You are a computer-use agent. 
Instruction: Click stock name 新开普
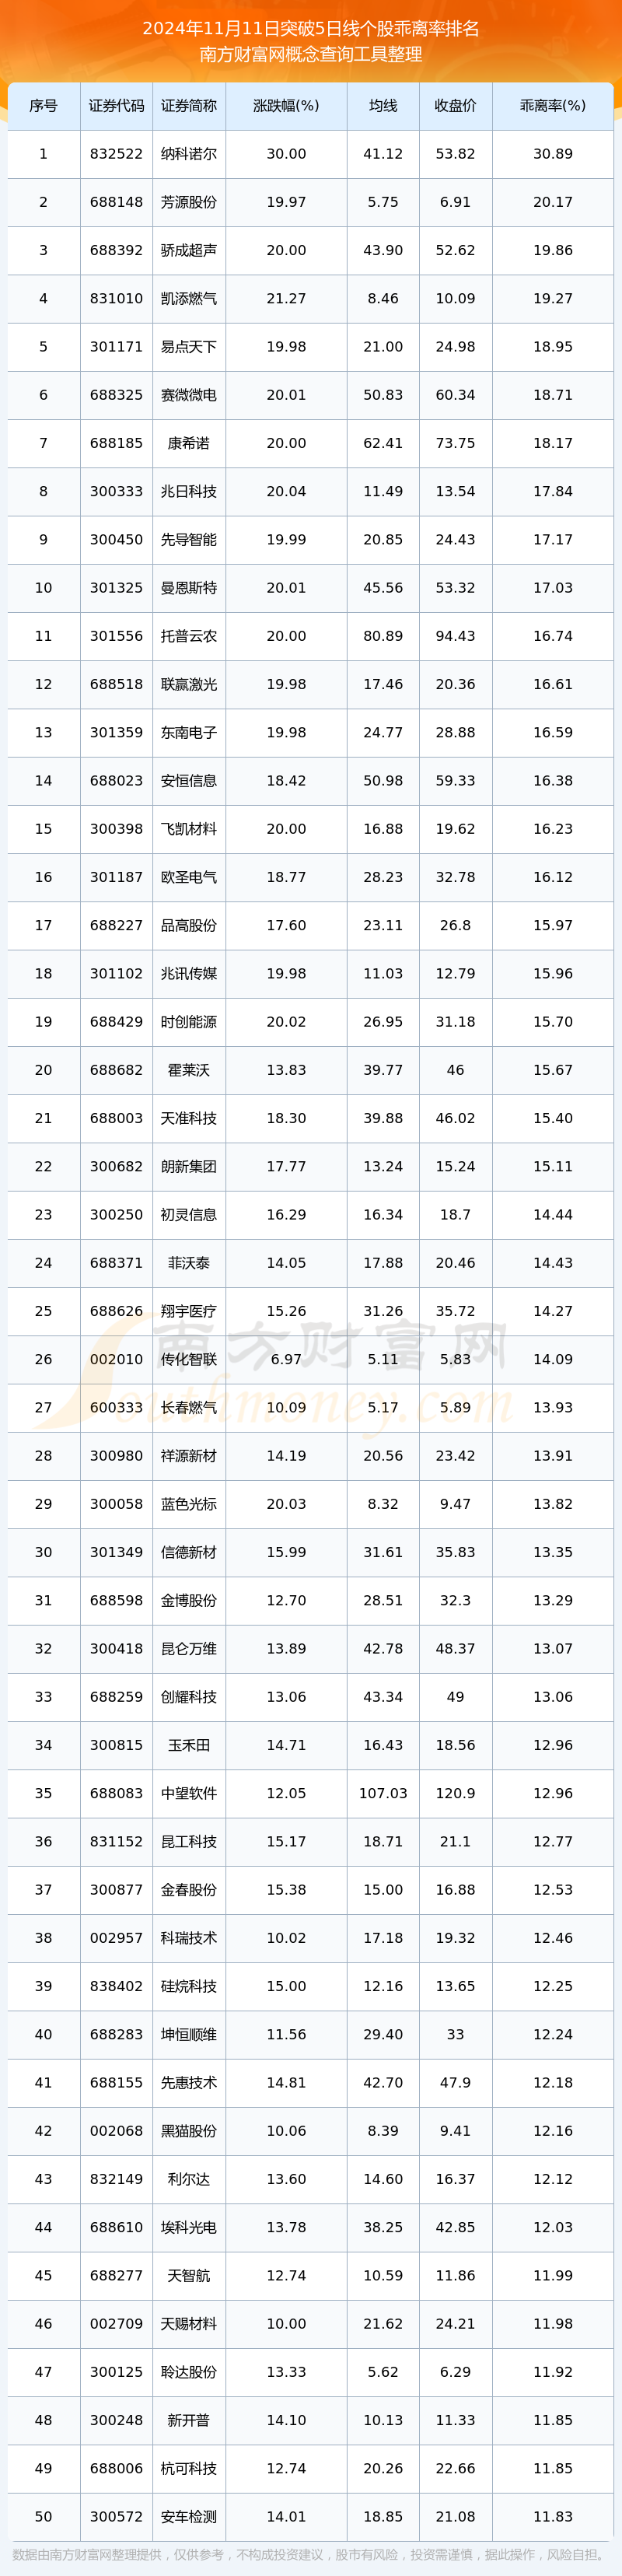click(189, 2420)
